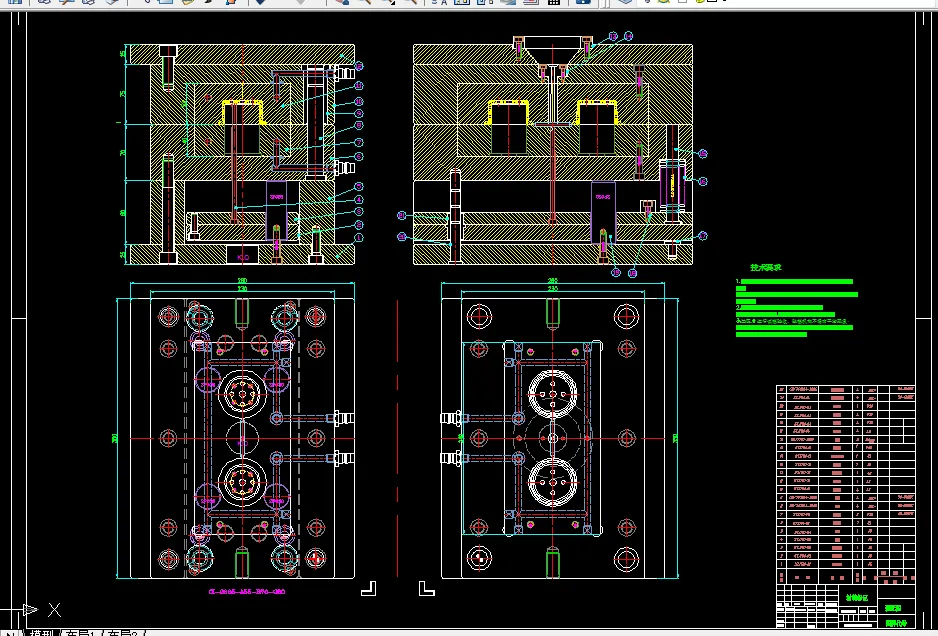Select part balloon number 21

click(402, 215)
